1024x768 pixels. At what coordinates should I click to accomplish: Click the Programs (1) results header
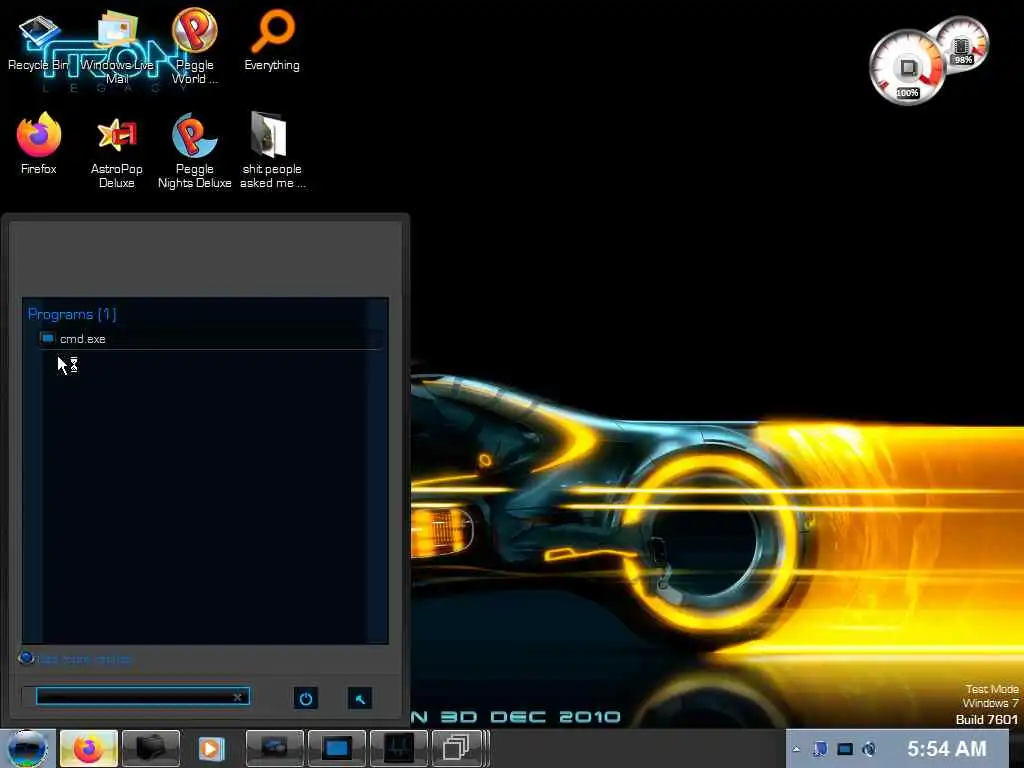point(72,314)
